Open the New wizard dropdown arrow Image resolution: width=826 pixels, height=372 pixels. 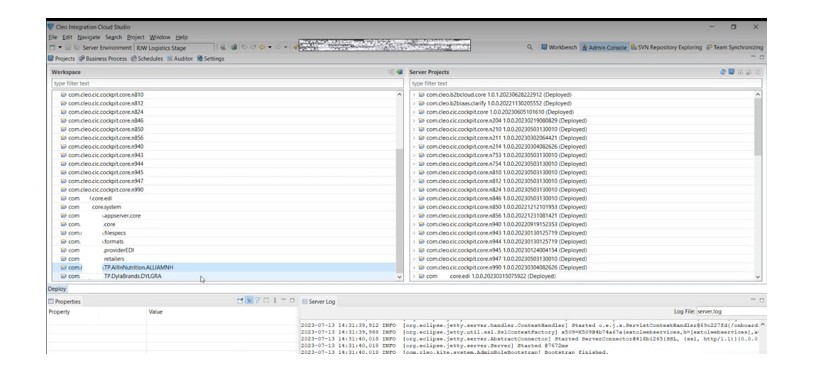coord(60,47)
